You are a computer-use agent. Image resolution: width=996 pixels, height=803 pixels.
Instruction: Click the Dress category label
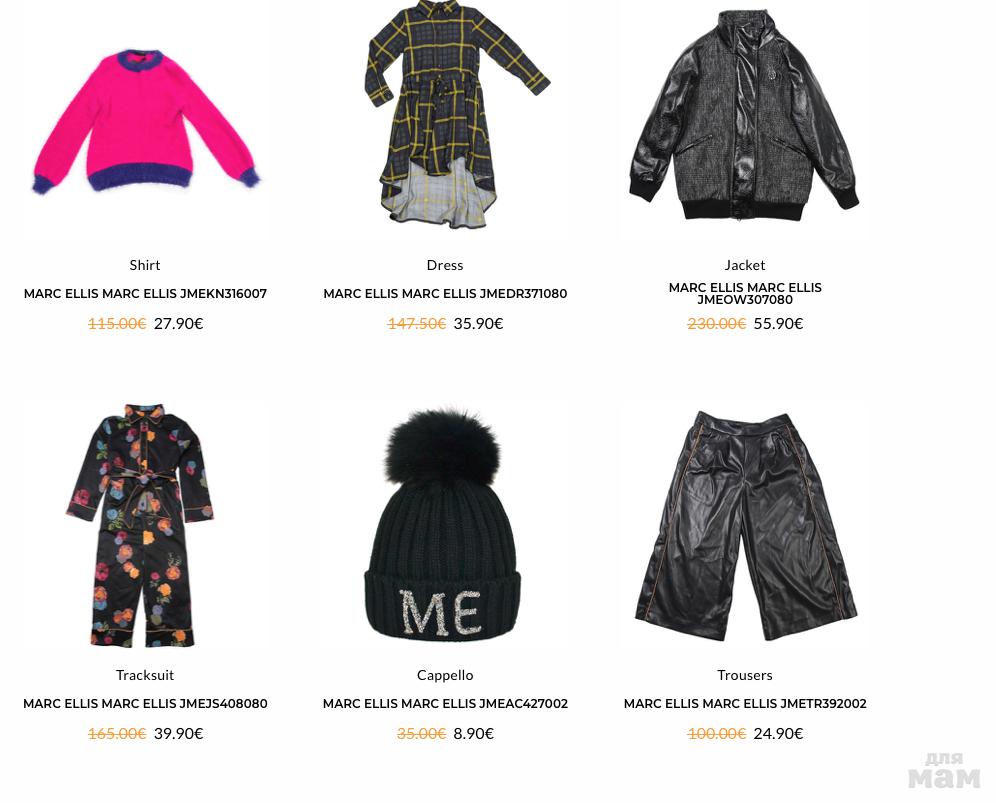445,265
